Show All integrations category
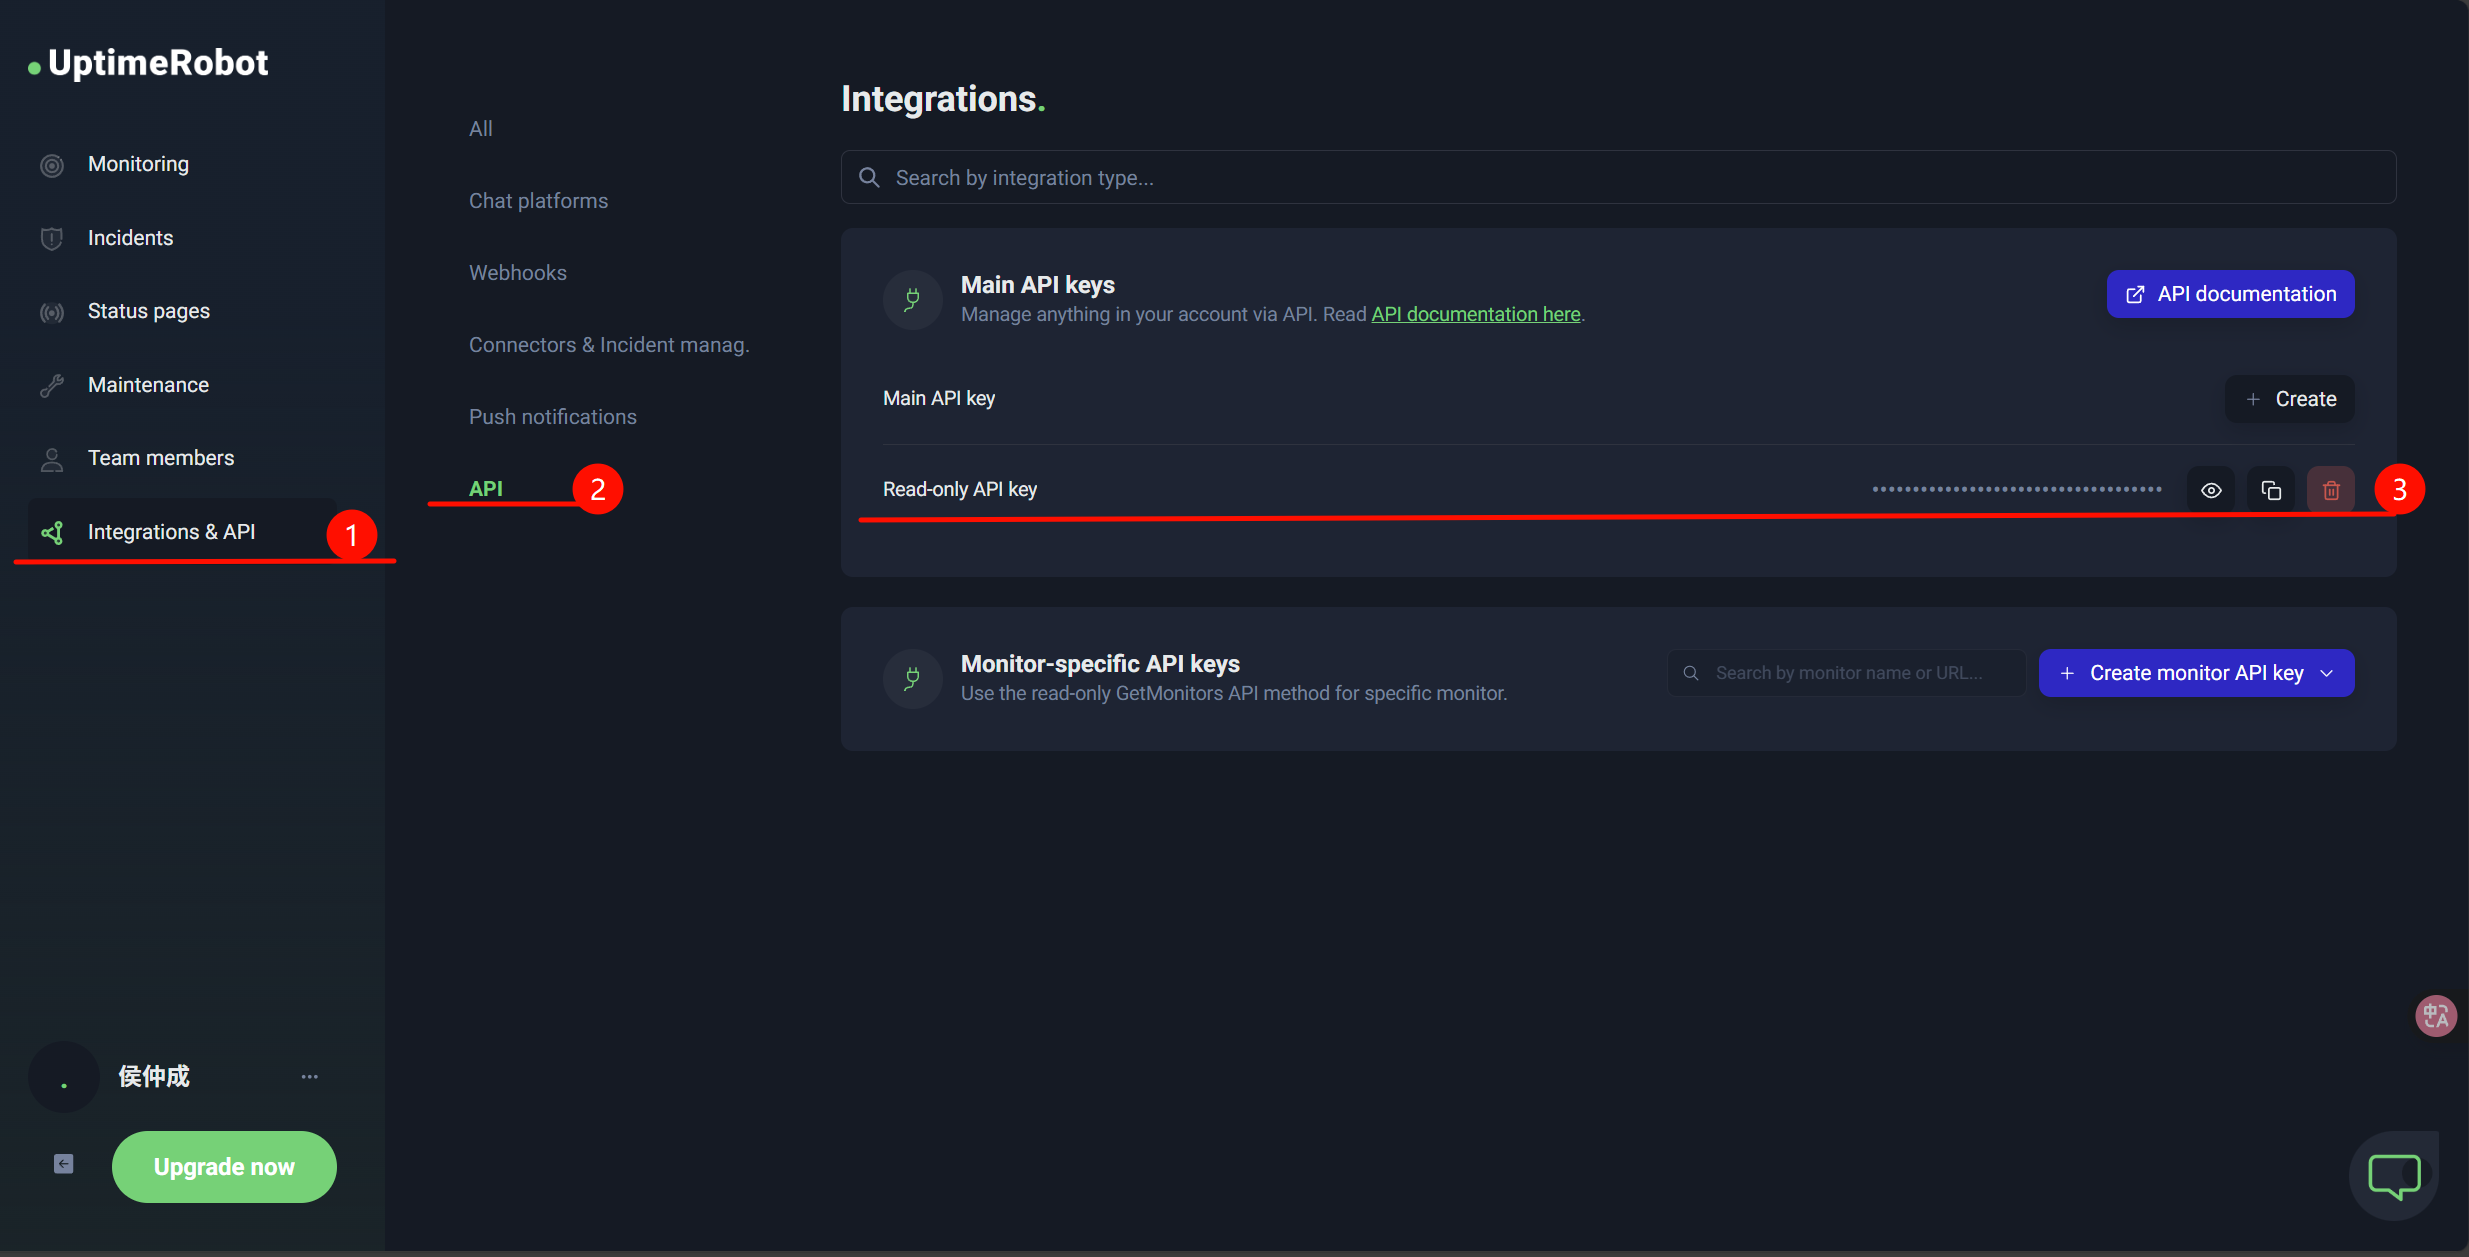Viewport: 2469px width, 1257px height. (480, 129)
